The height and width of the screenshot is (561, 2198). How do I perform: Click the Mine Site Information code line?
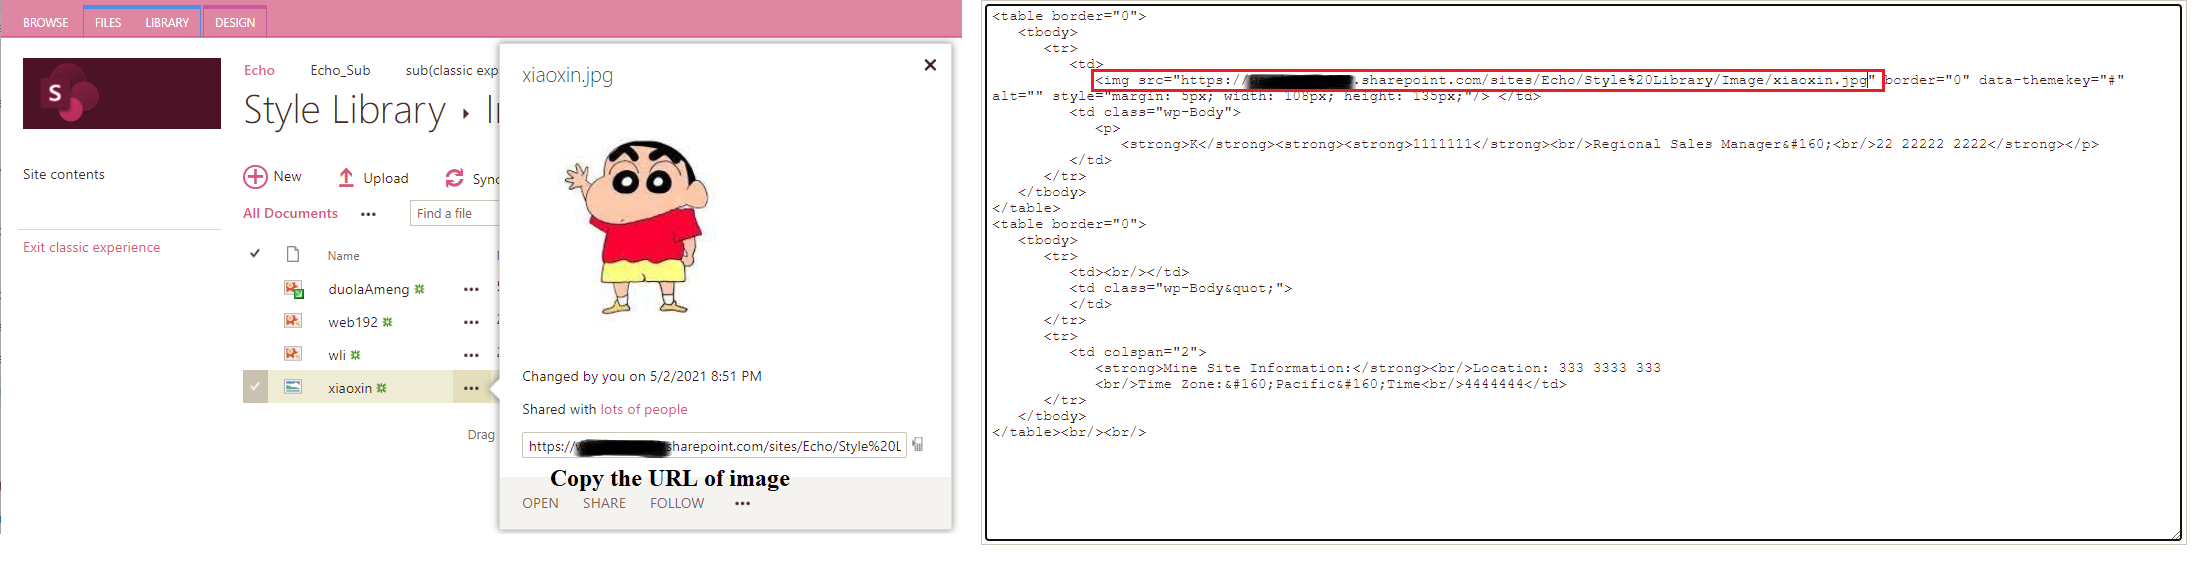point(1377,368)
